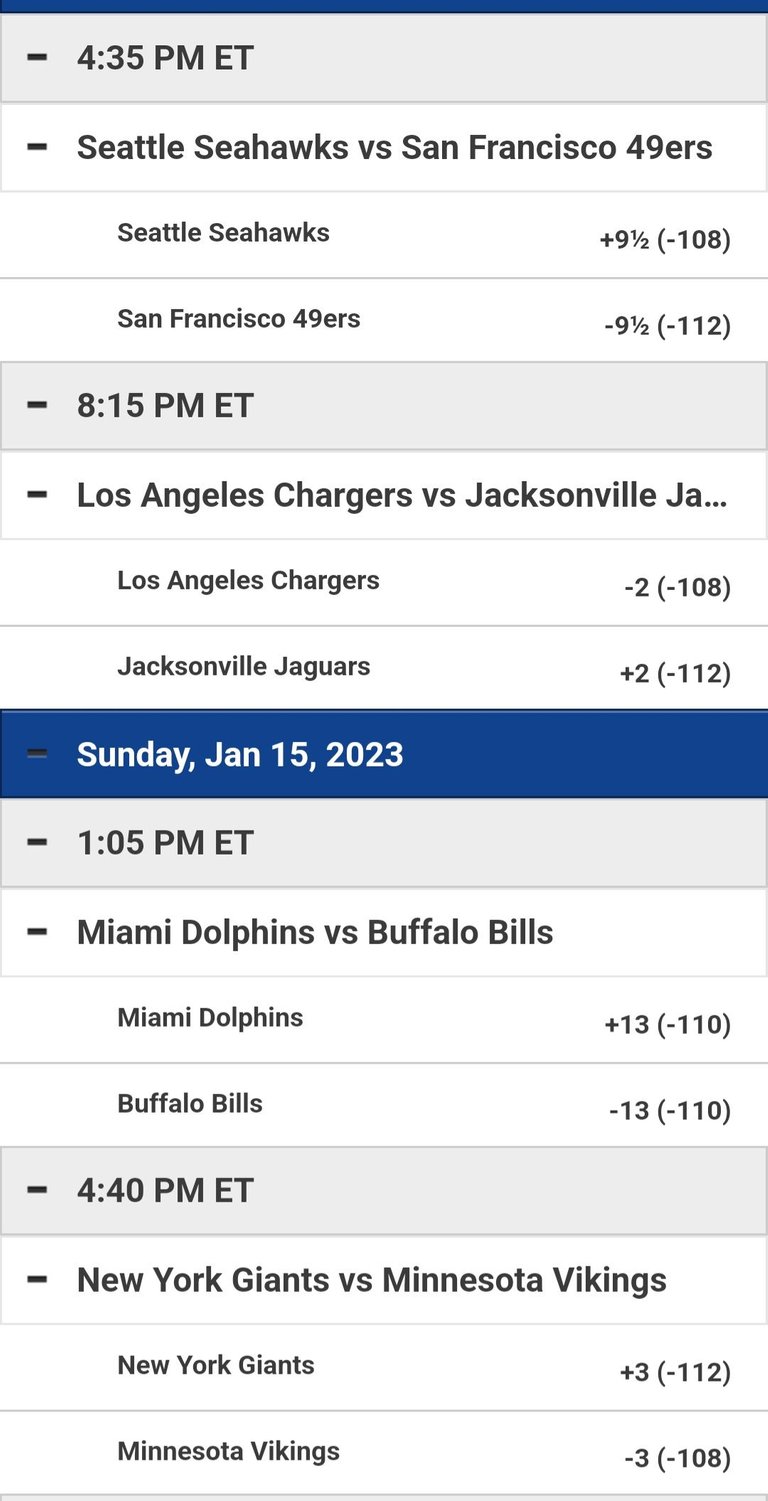Select Minnesota Vikings -3 (-108) spread
768x1501 pixels.
677,1459
